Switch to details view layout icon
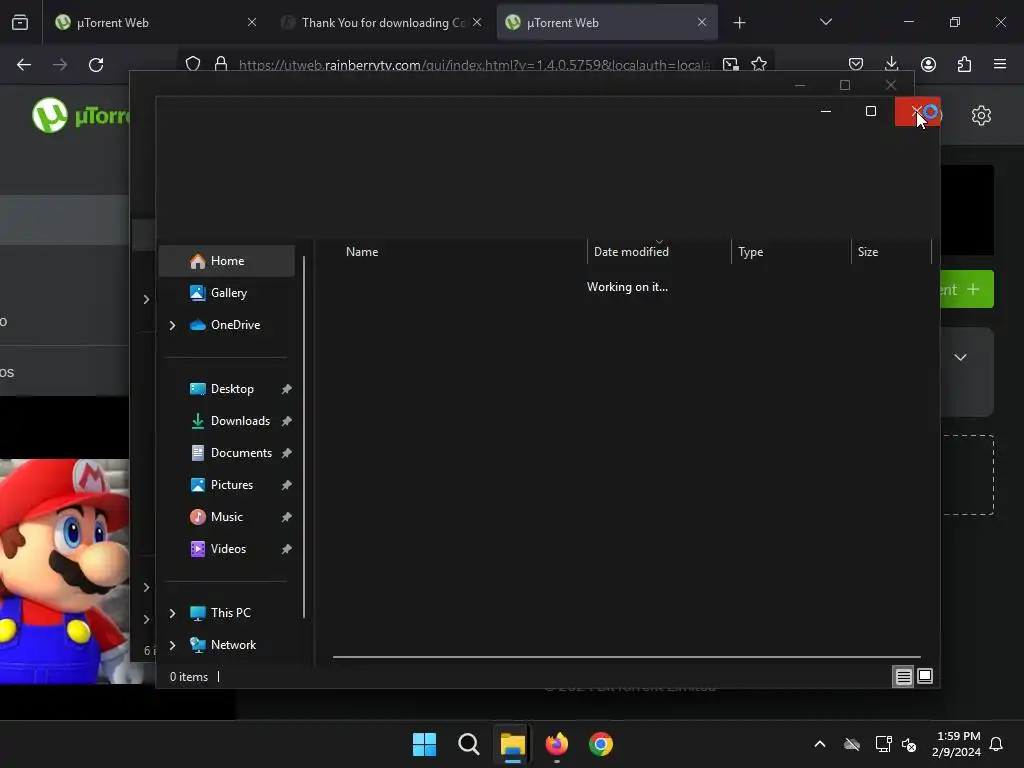 click(903, 677)
